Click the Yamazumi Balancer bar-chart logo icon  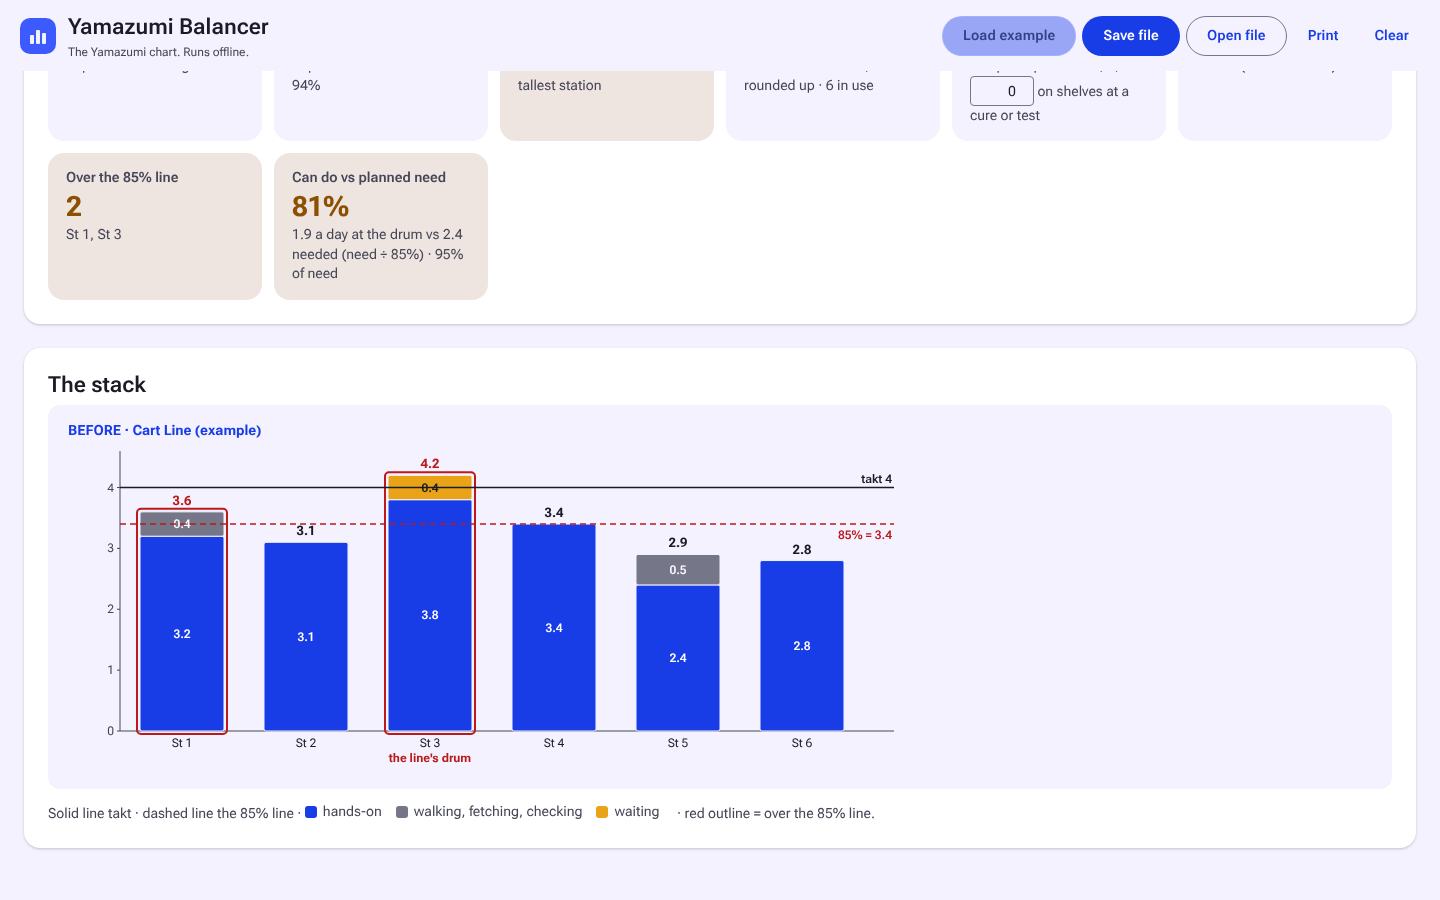(38, 36)
